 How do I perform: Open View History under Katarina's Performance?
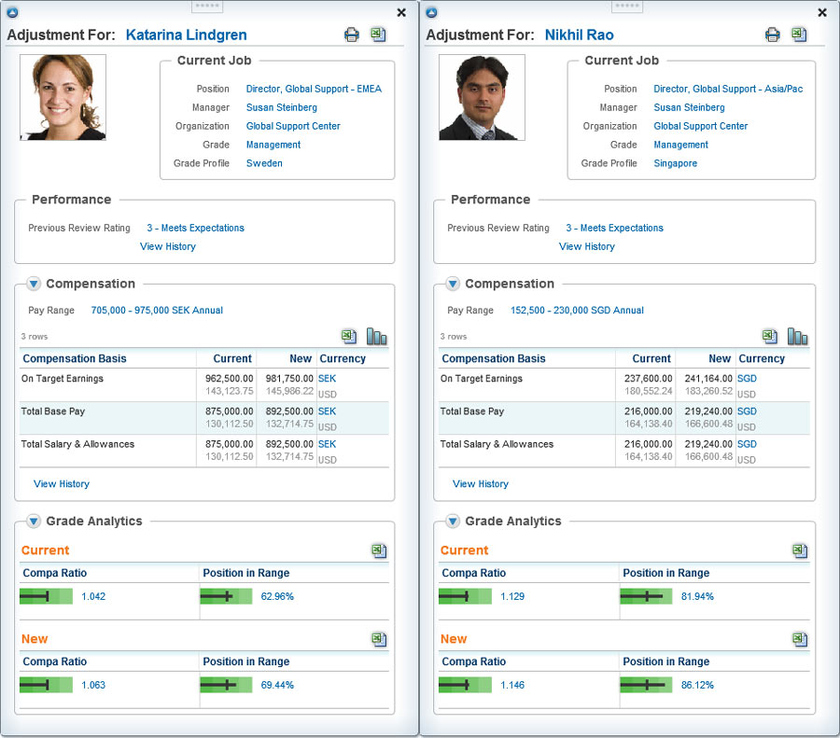click(x=167, y=246)
